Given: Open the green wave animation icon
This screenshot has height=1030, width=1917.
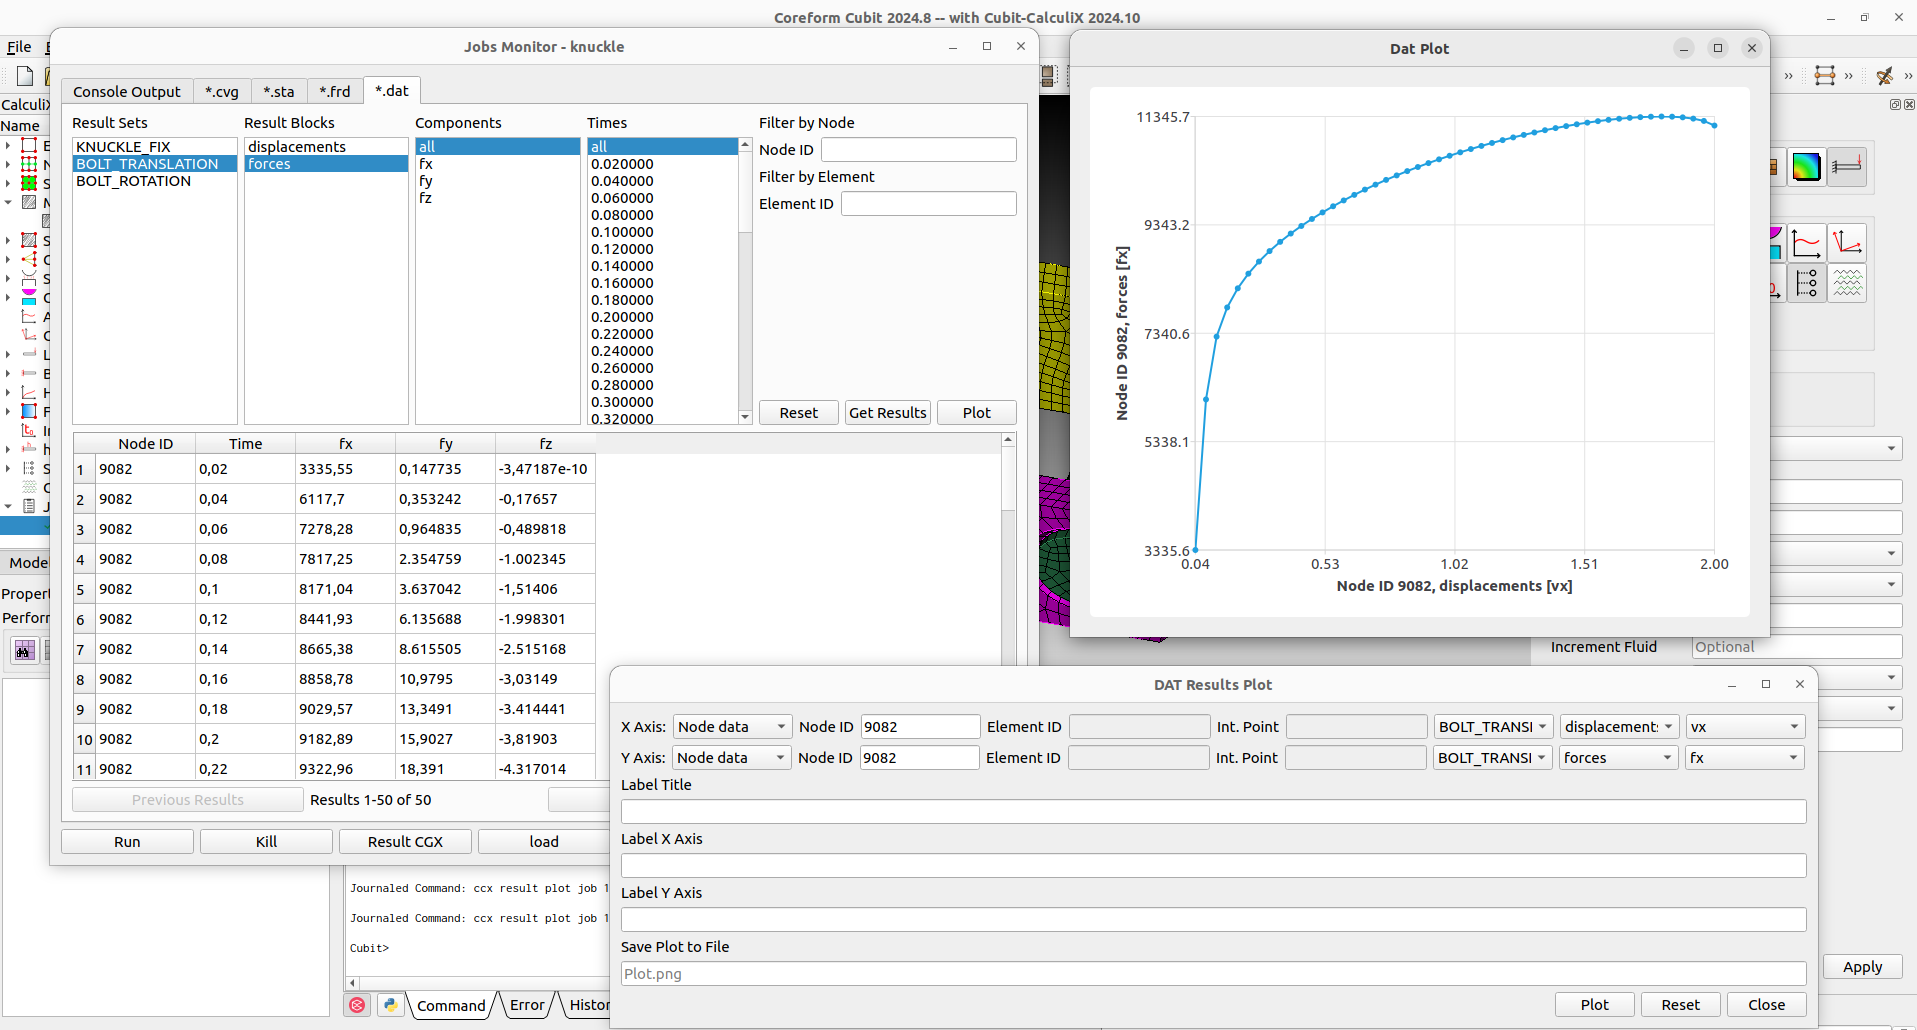Looking at the screenshot, I should click(x=1848, y=283).
